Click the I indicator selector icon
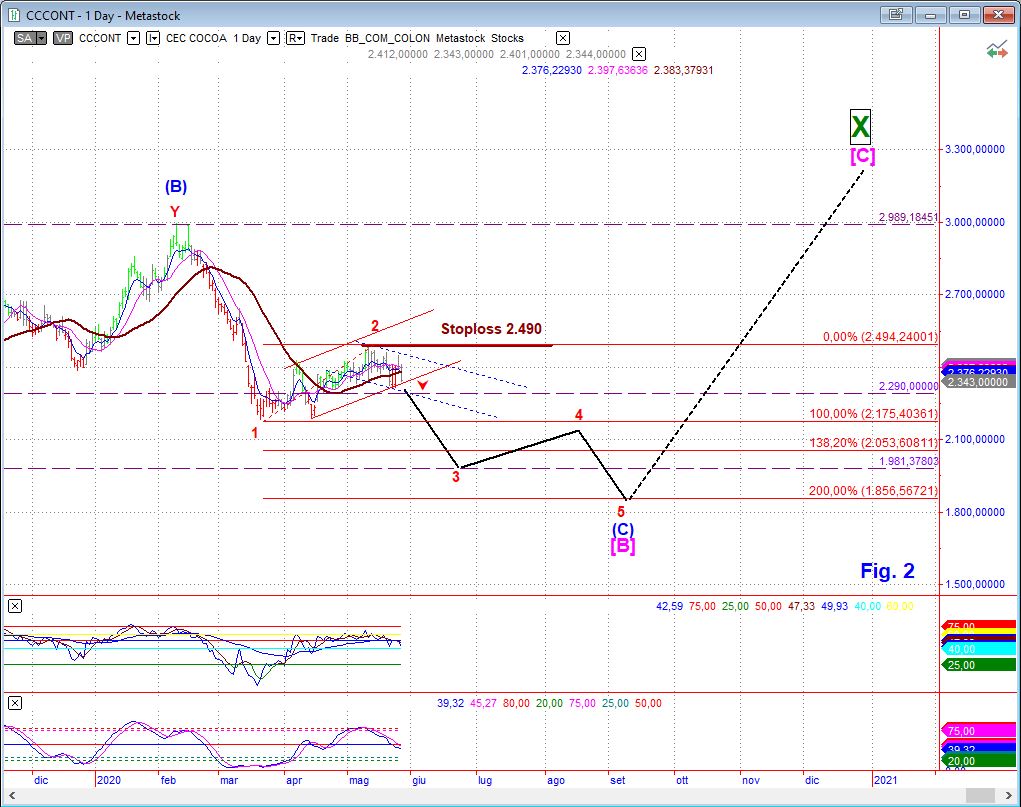 [153, 38]
